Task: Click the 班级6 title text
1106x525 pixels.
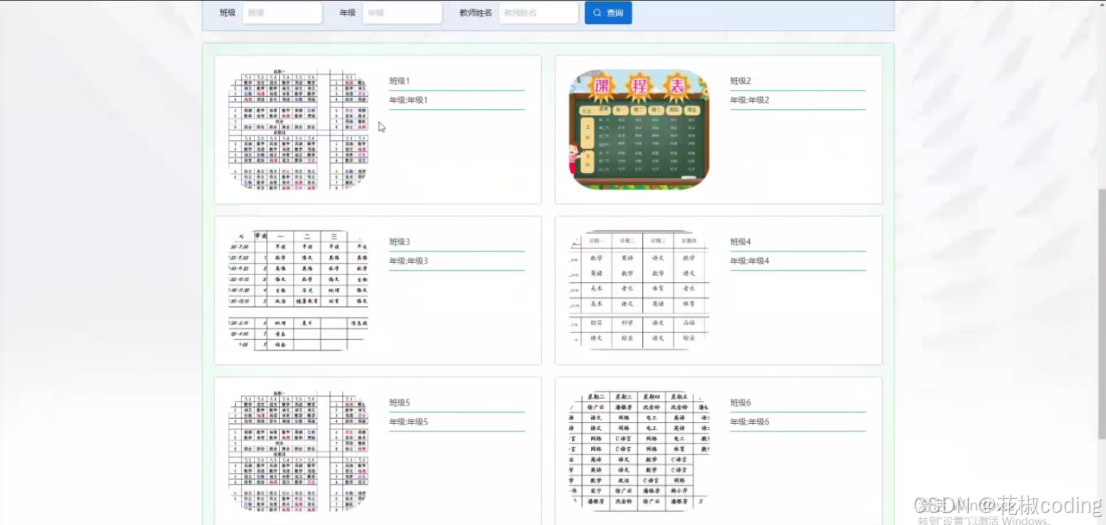Action: (741, 403)
